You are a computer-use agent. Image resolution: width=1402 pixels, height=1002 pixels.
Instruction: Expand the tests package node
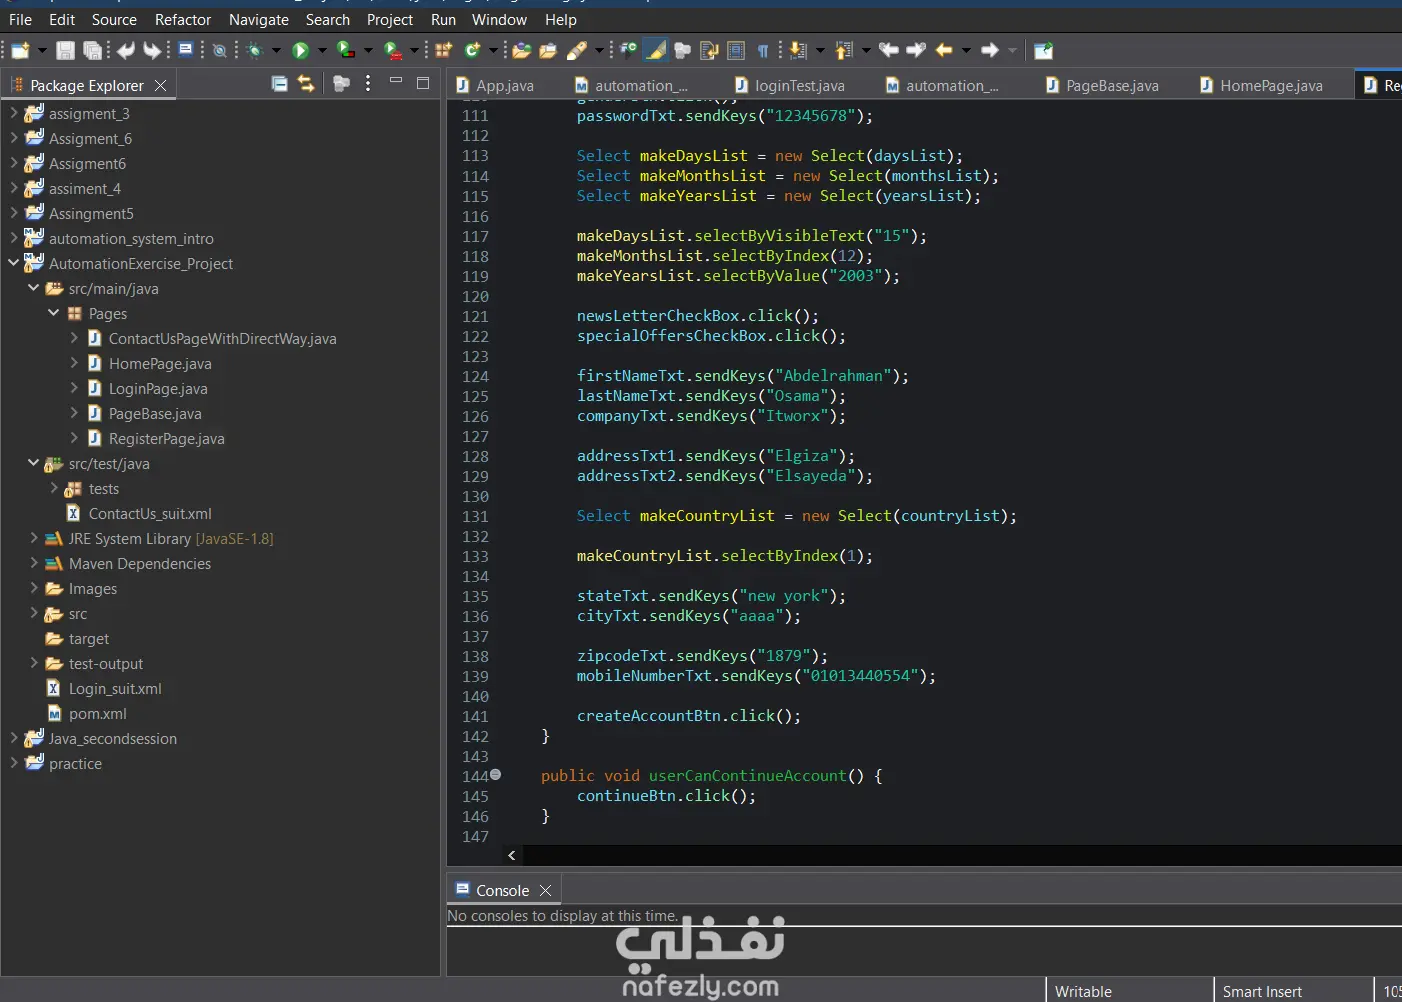(54, 489)
